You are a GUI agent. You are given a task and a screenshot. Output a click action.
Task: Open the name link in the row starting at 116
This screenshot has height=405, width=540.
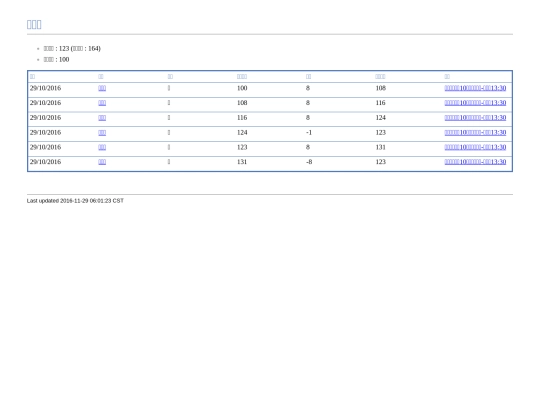(102, 118)
